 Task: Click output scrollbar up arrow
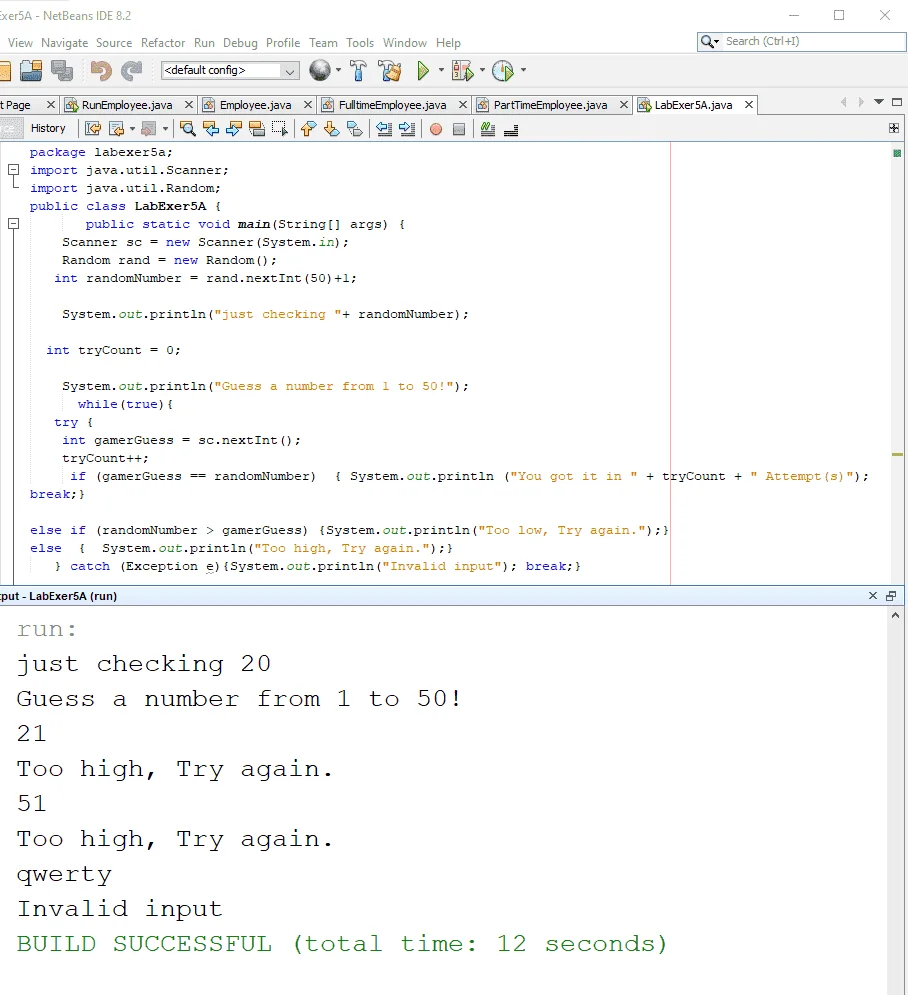[895, 616]
